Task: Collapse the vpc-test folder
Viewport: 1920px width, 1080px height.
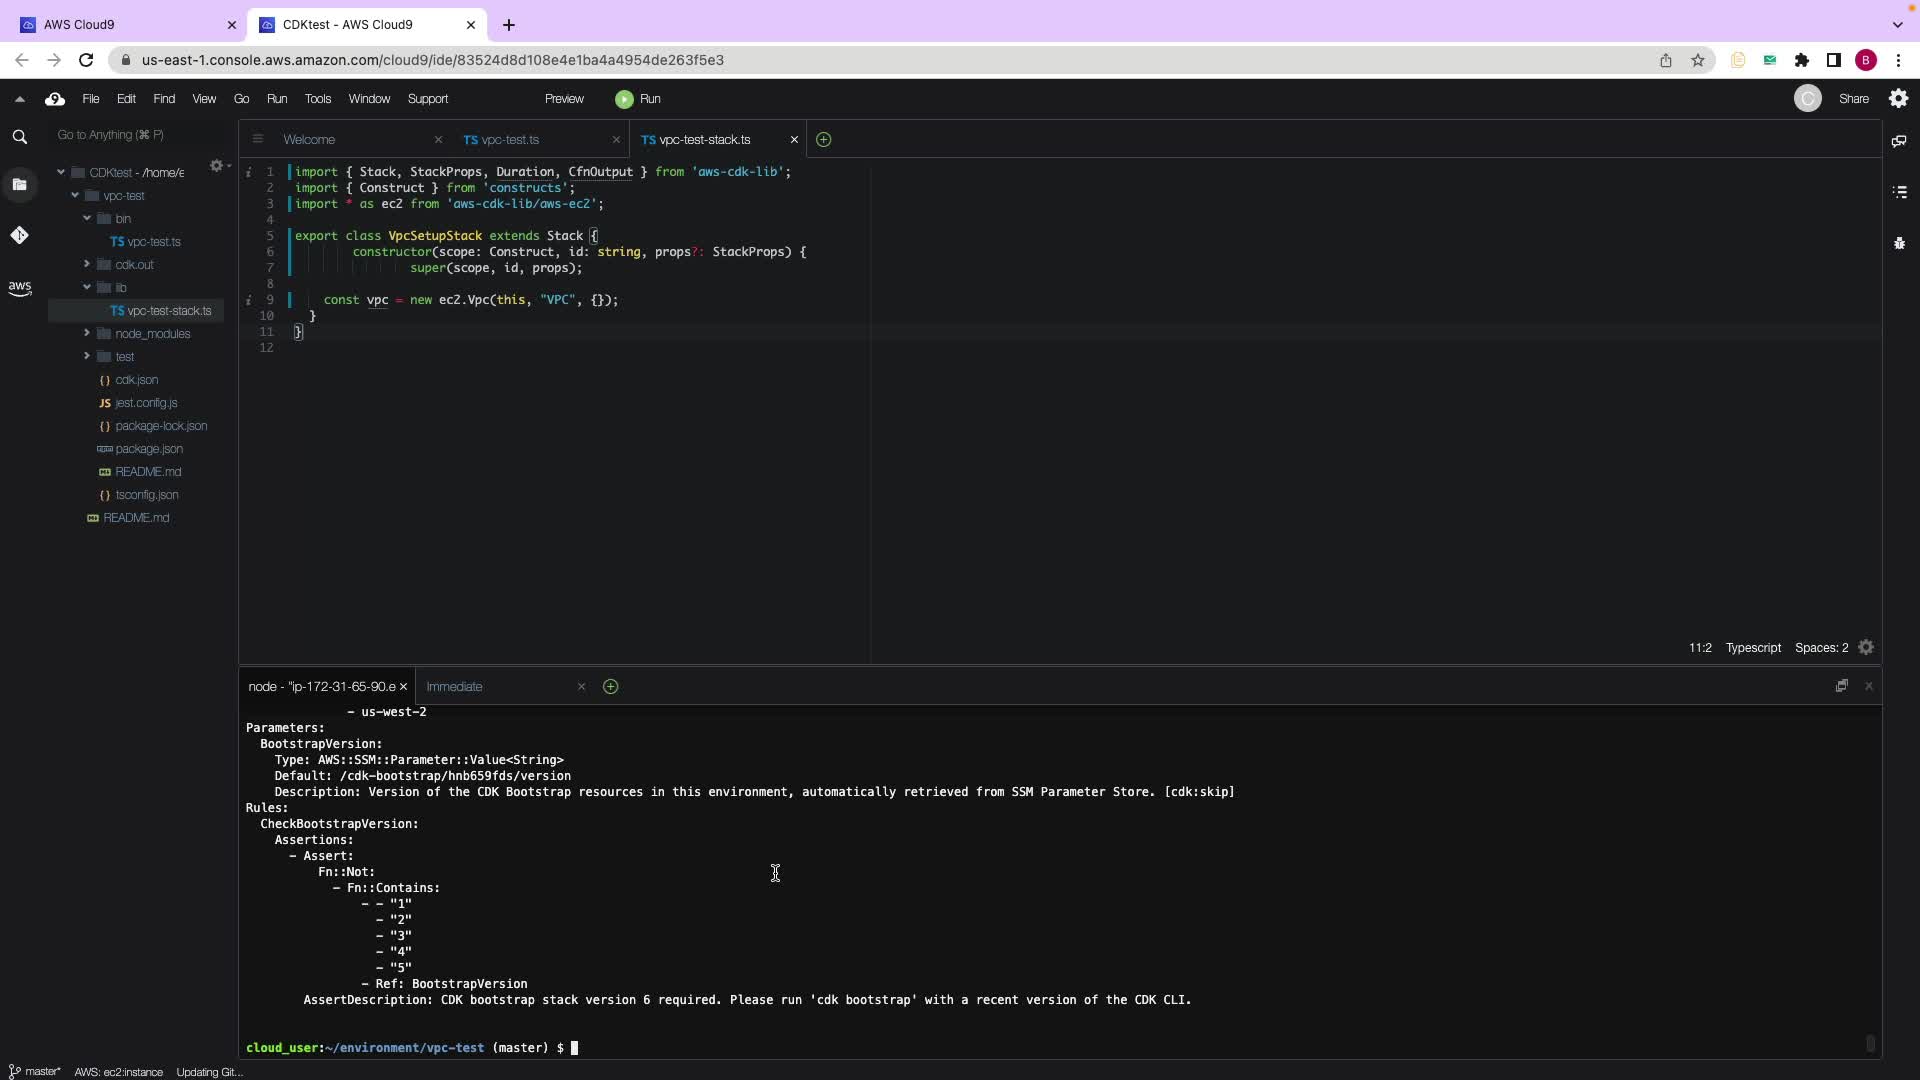Action: [75, 196]
